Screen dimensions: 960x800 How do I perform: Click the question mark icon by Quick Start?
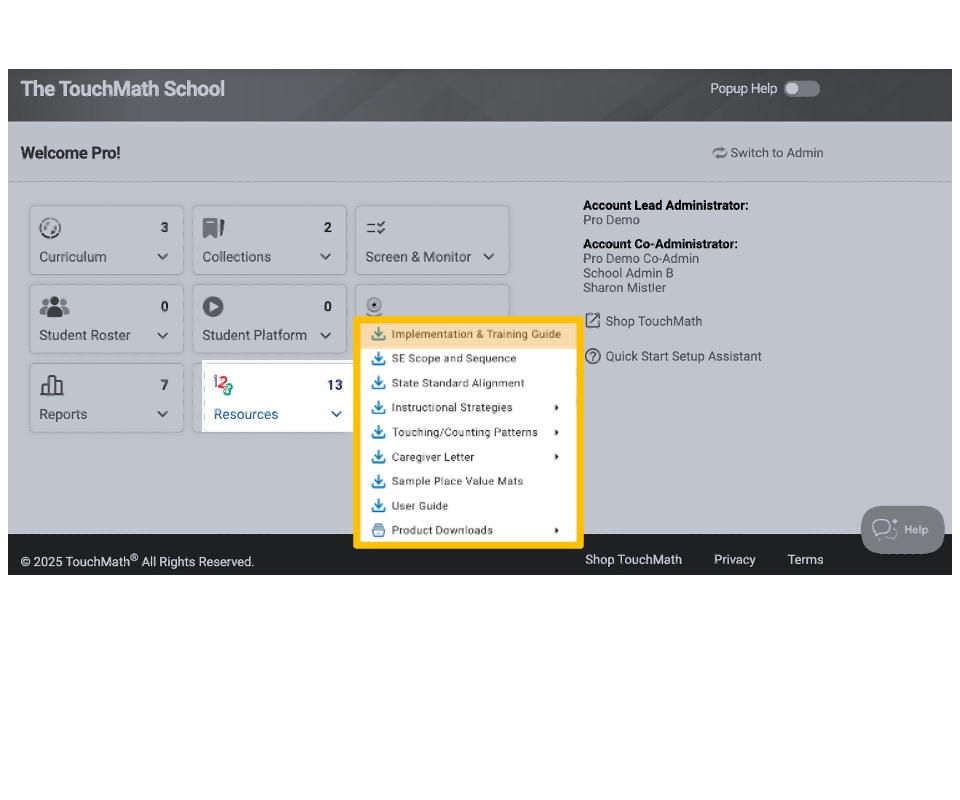[x=593, y=356]
